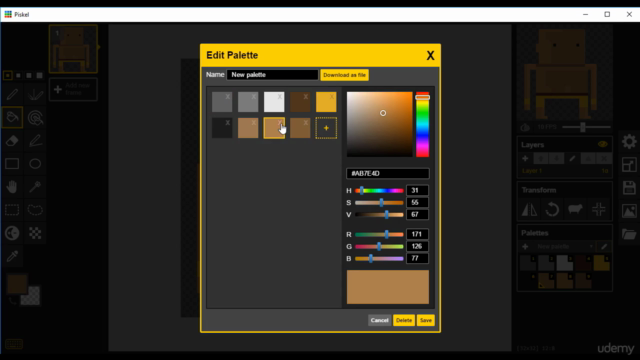Adjust the S saturation slider
The image size is (640, 360).
pos(379,202)
